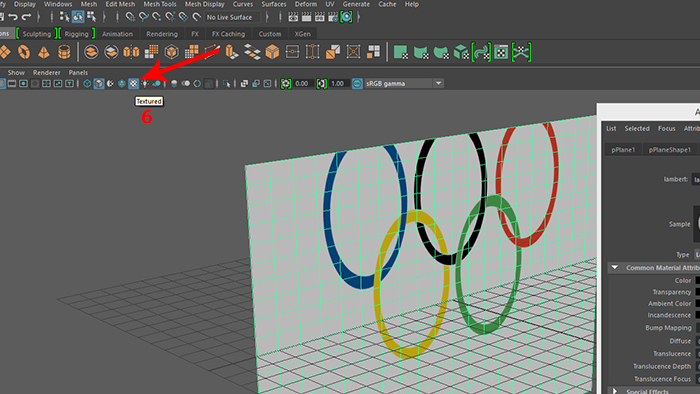Open viewport Show menu
The height and width of the screenshot is (394, 700).
pos(16,72)
